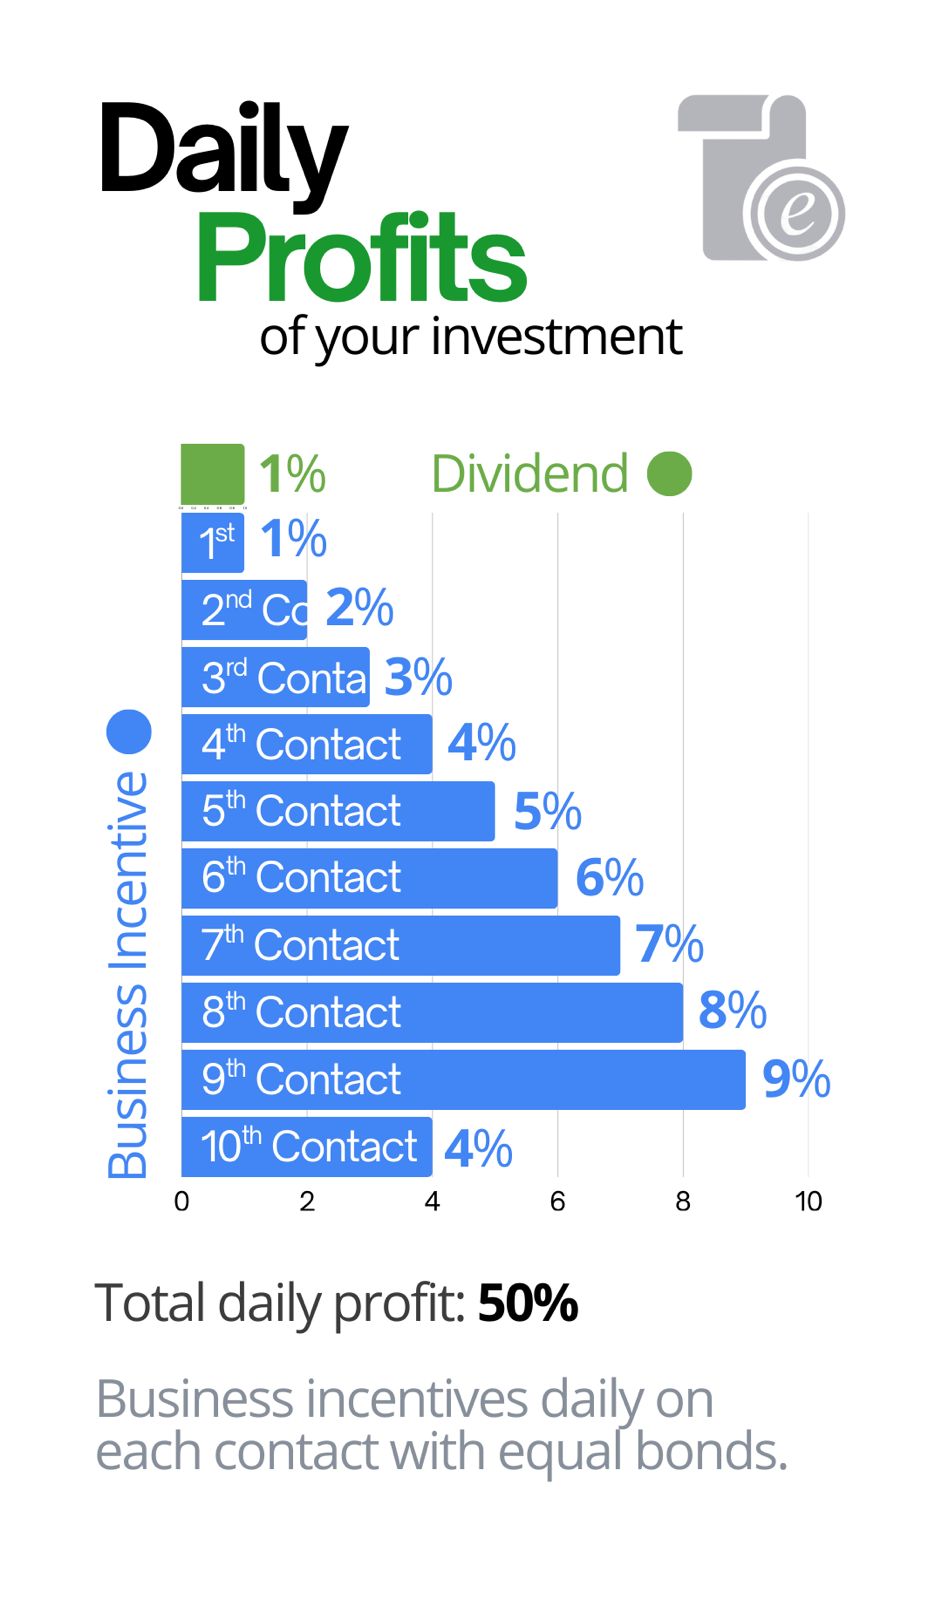942x1600 pixels.
Task: Select the 1st contact bar
Action: coord(213,542)
